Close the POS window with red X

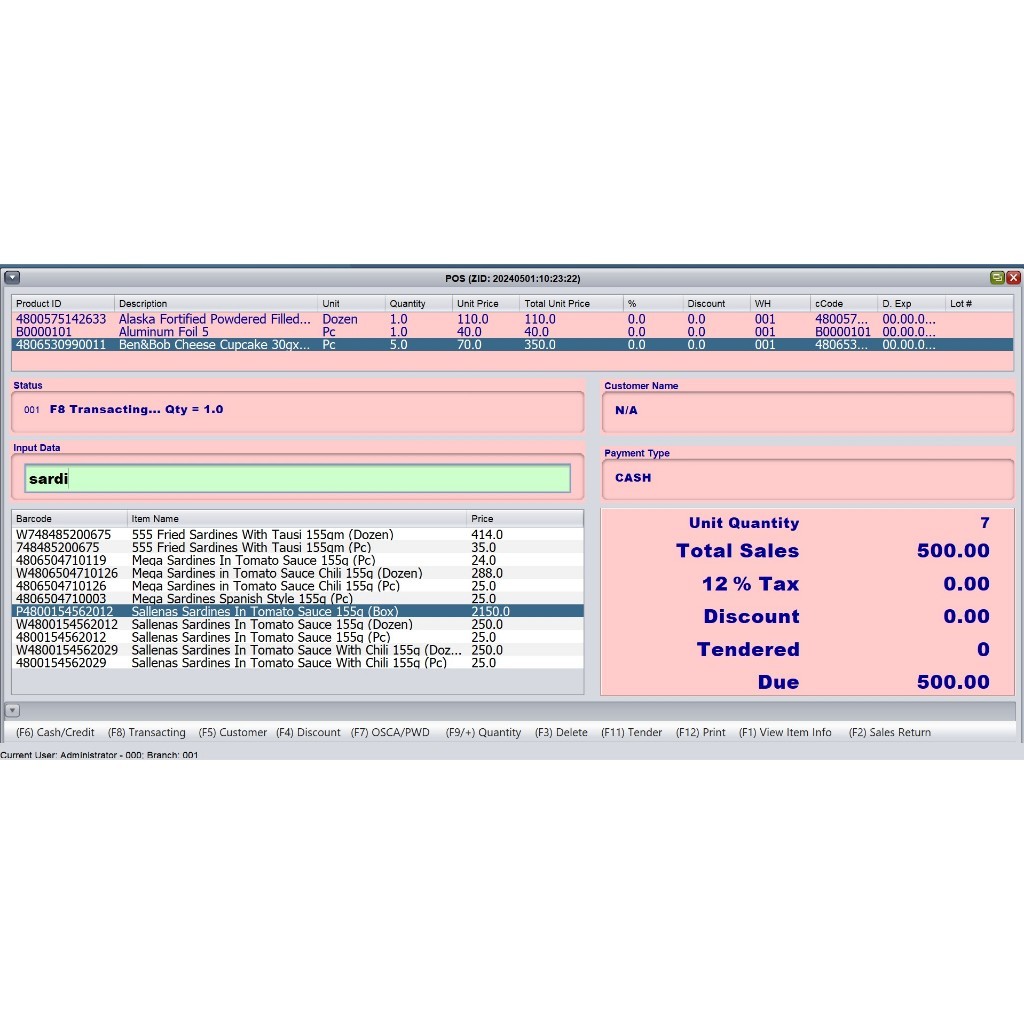pos(1014,278)
